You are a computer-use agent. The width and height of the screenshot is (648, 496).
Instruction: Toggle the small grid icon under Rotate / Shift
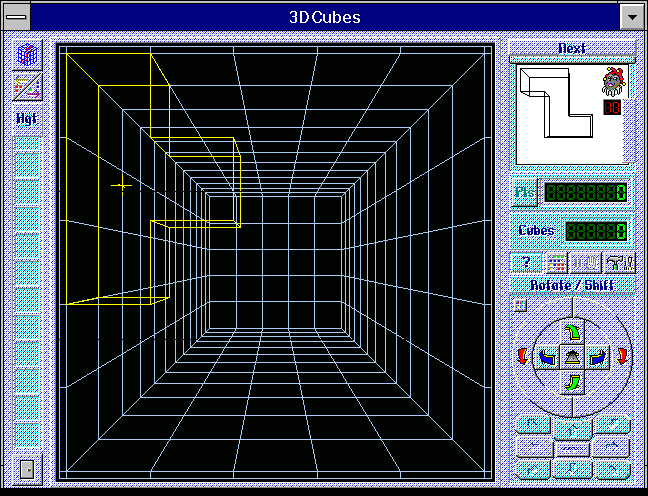coord(519,305)
